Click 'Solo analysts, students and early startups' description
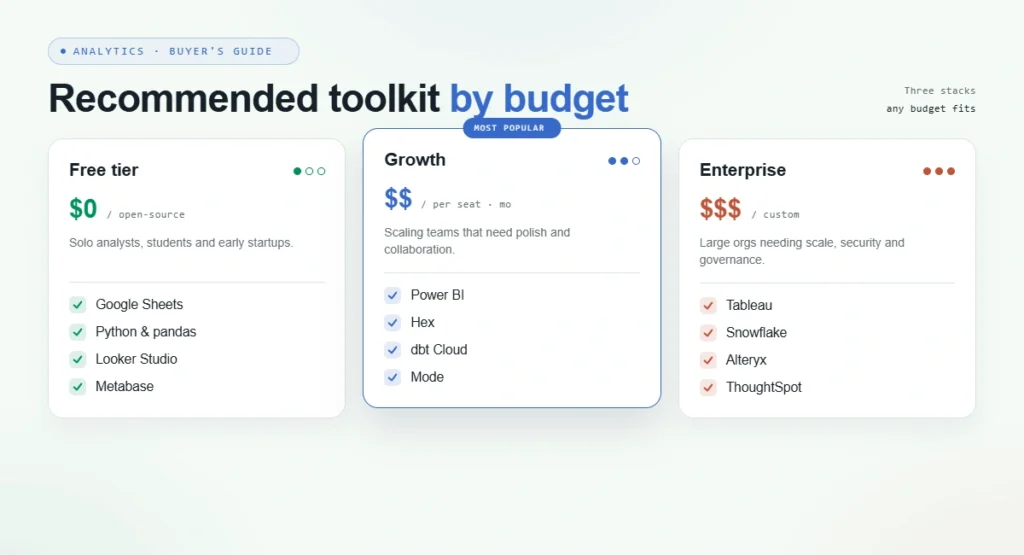Viewport: 1024px width, 555px height. (x=181, y=243)
